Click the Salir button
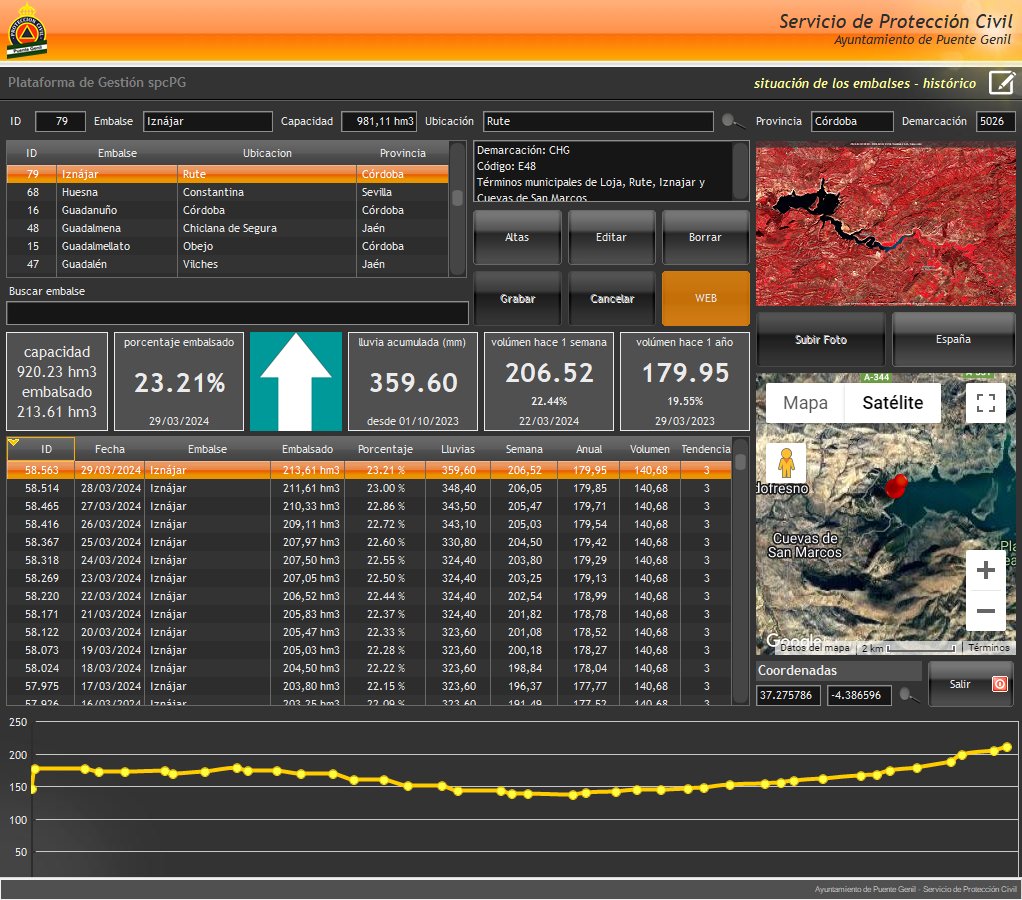The image size is (1022, 900). [x=971, y=684]
